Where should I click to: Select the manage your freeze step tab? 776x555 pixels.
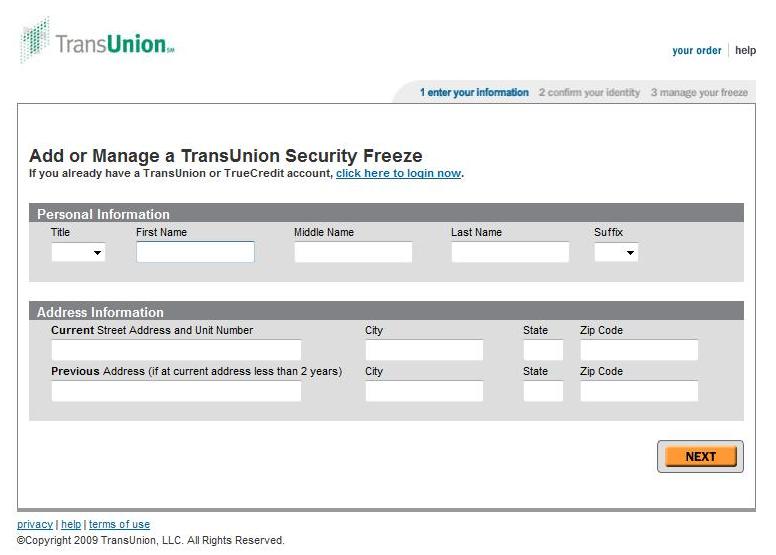click(699, 93)
